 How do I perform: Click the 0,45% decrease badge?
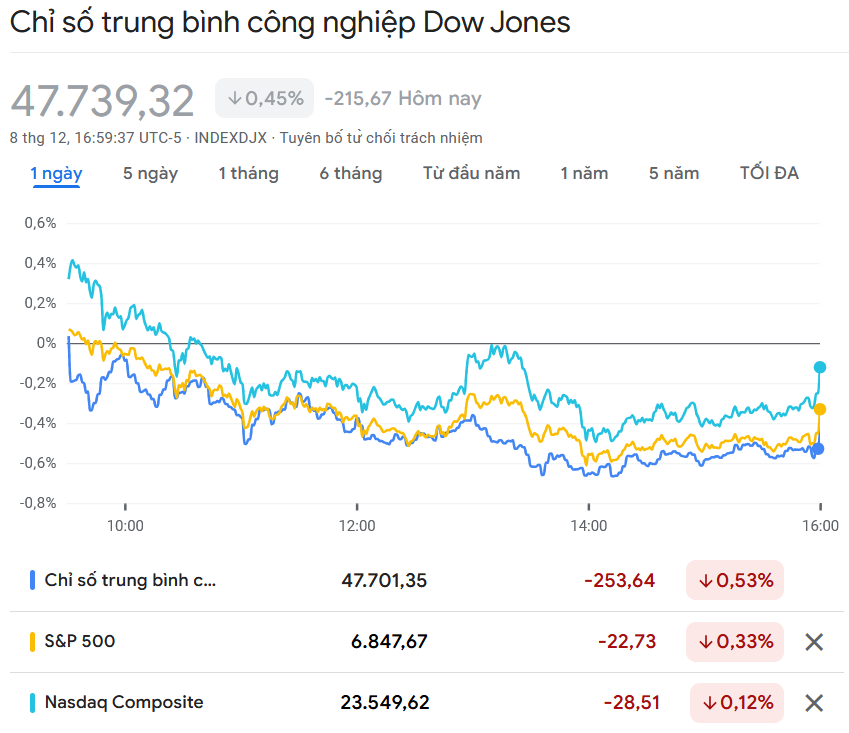coord(265,98)
